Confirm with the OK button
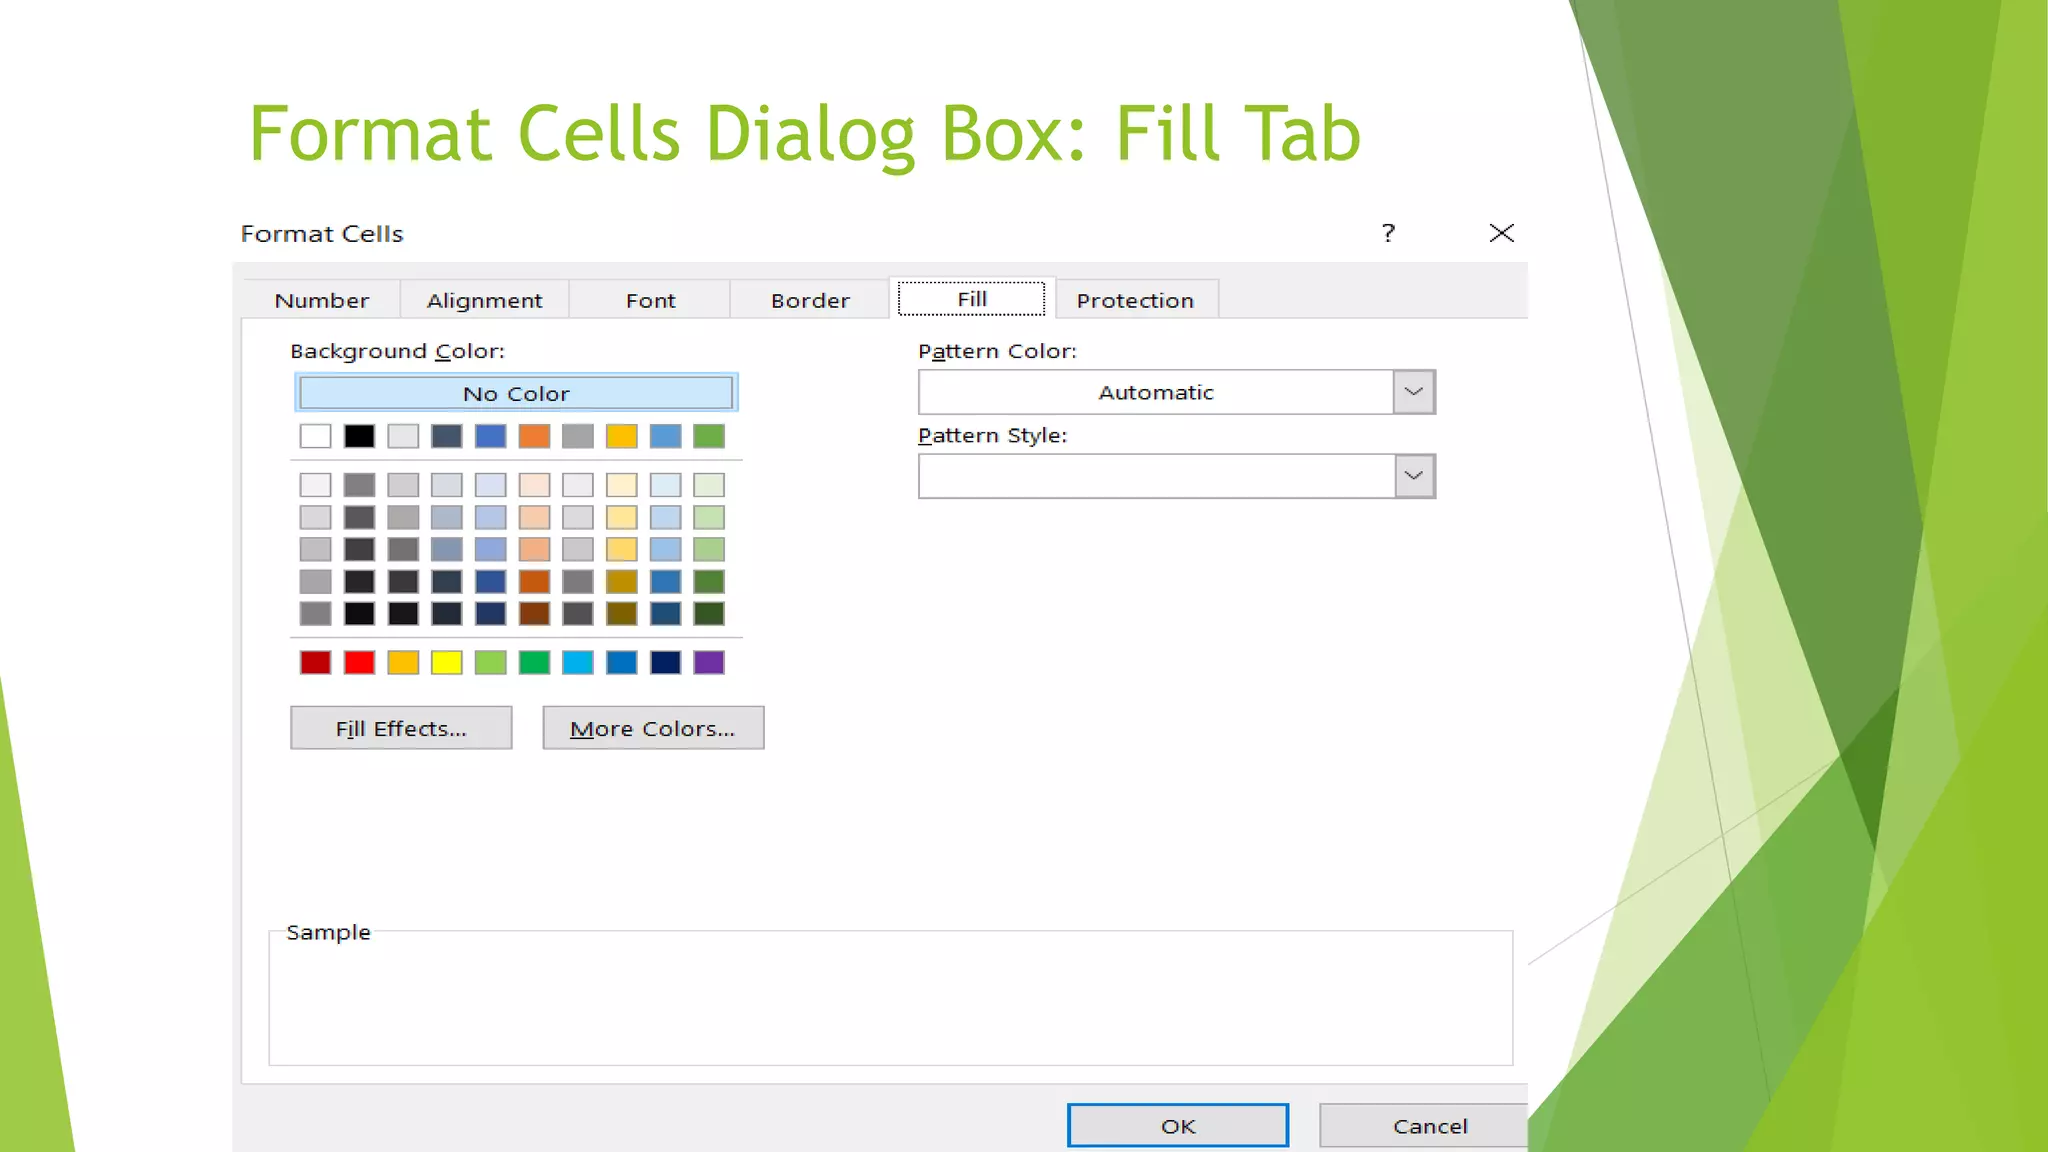 coord(1178,1126)
